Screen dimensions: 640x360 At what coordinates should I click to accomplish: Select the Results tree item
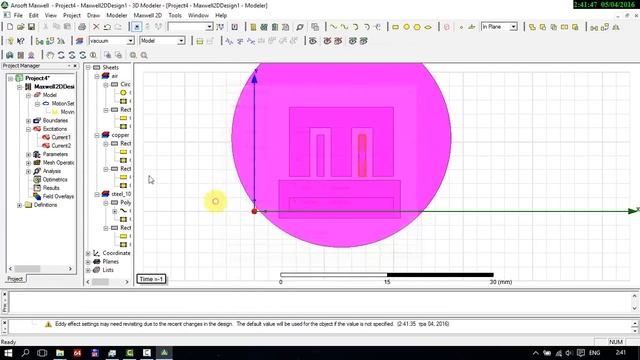pos(51,188)
